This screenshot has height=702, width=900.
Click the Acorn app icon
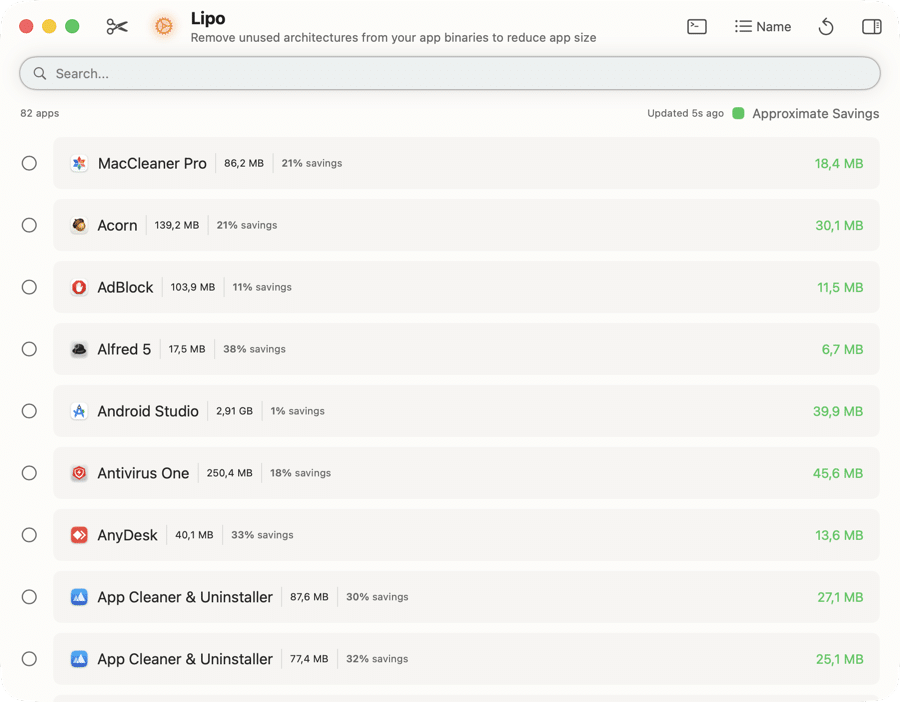79,225
